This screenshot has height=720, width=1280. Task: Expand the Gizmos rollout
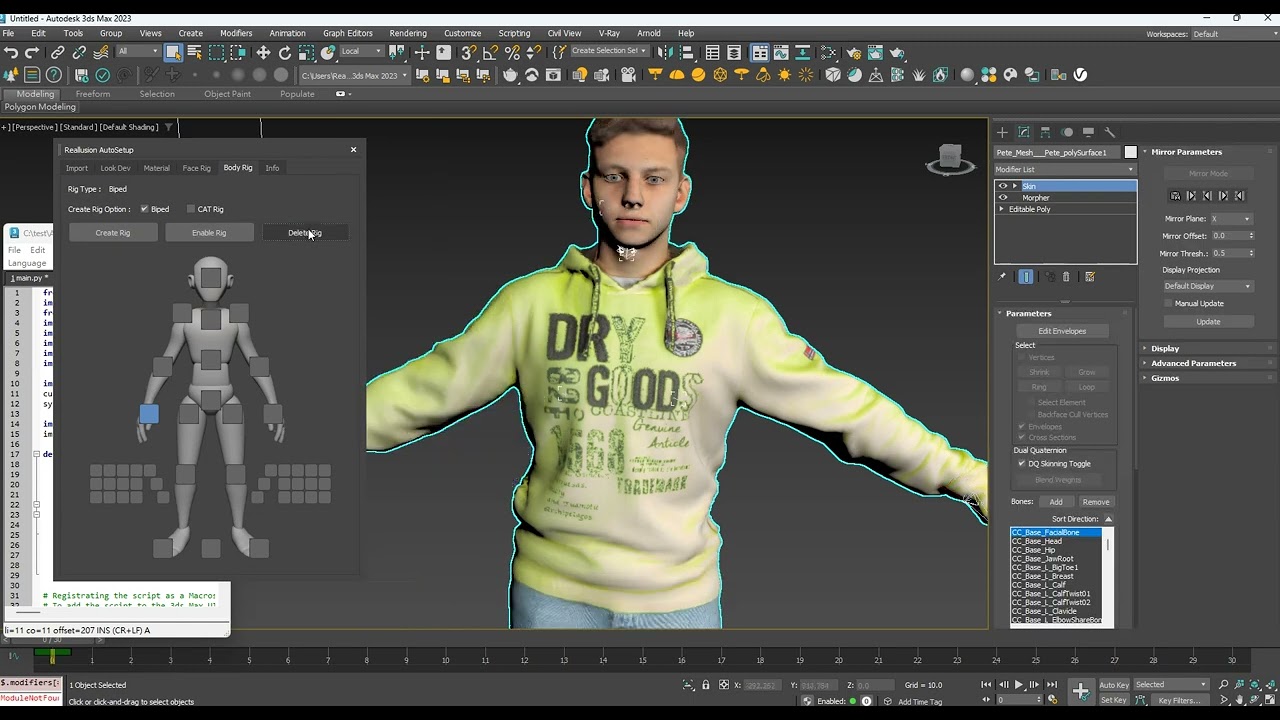point(1164,378)
